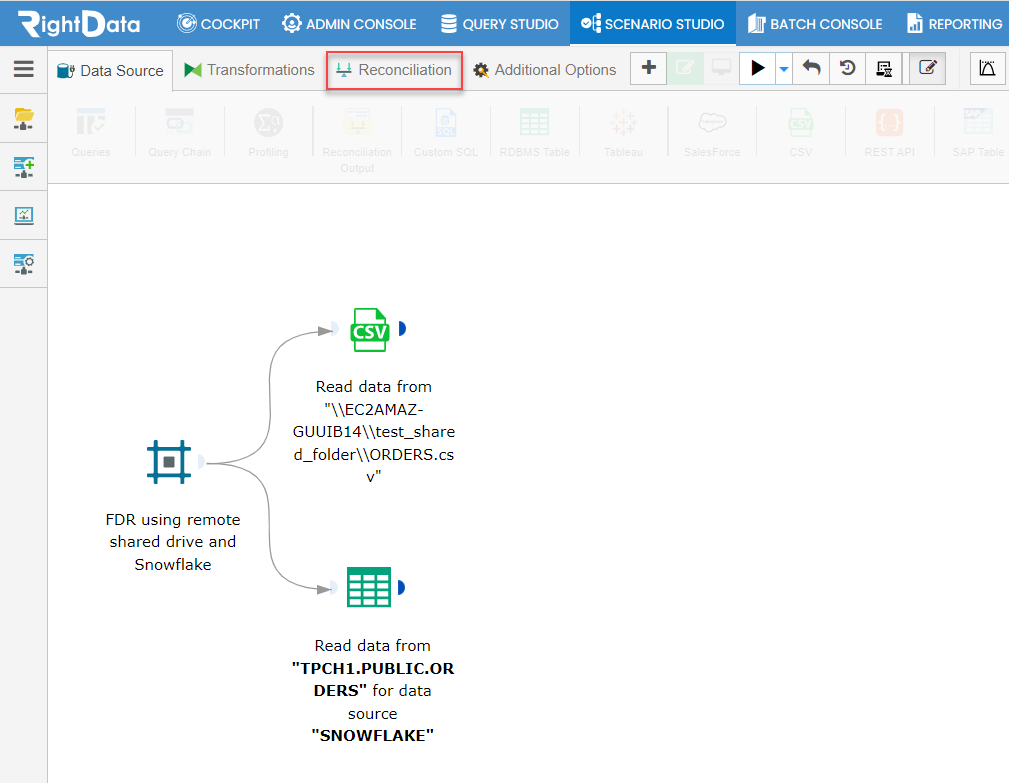
Task: Open the Batch Console module
Action: [x=815, y=24]
